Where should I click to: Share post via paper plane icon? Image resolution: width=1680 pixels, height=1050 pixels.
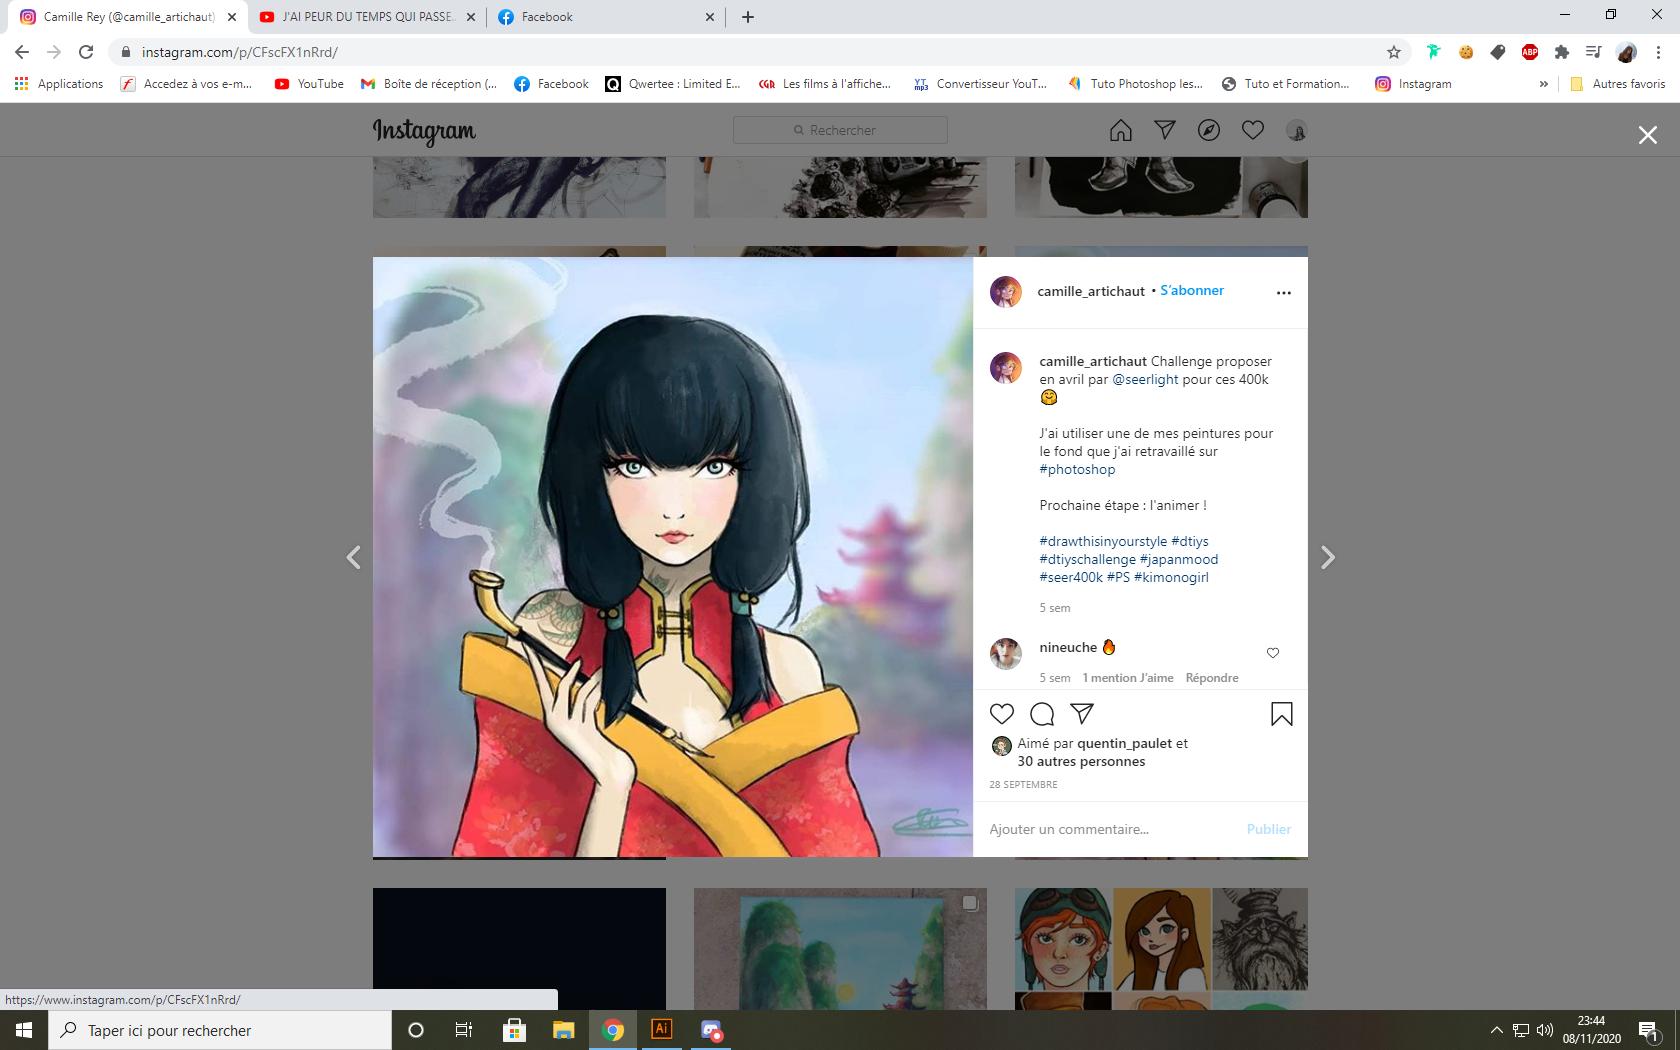pos(1082,713)
